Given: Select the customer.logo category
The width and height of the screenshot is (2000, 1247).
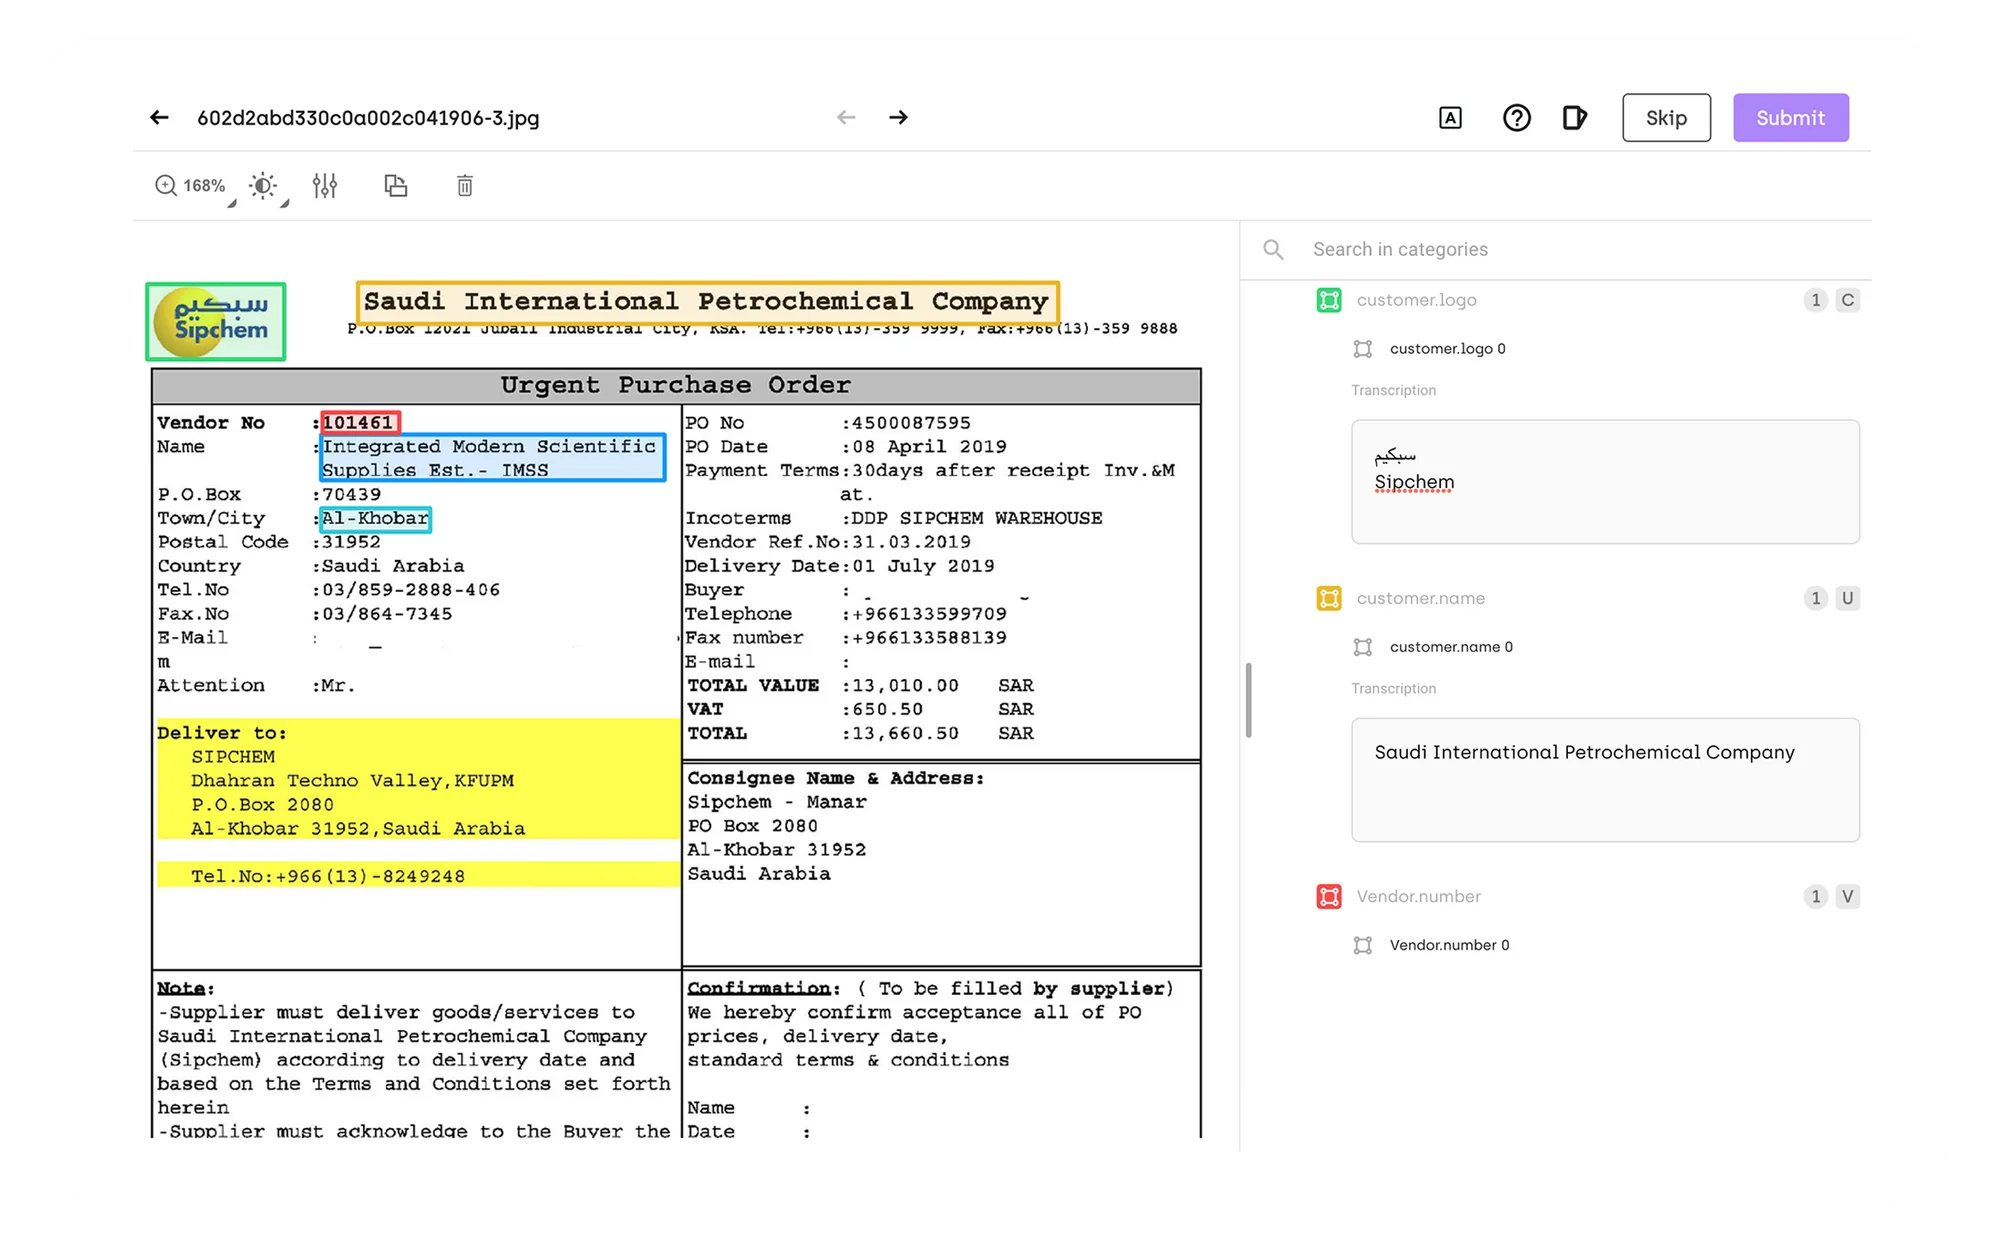Looking at the screenshot, I should (1416, 300).
